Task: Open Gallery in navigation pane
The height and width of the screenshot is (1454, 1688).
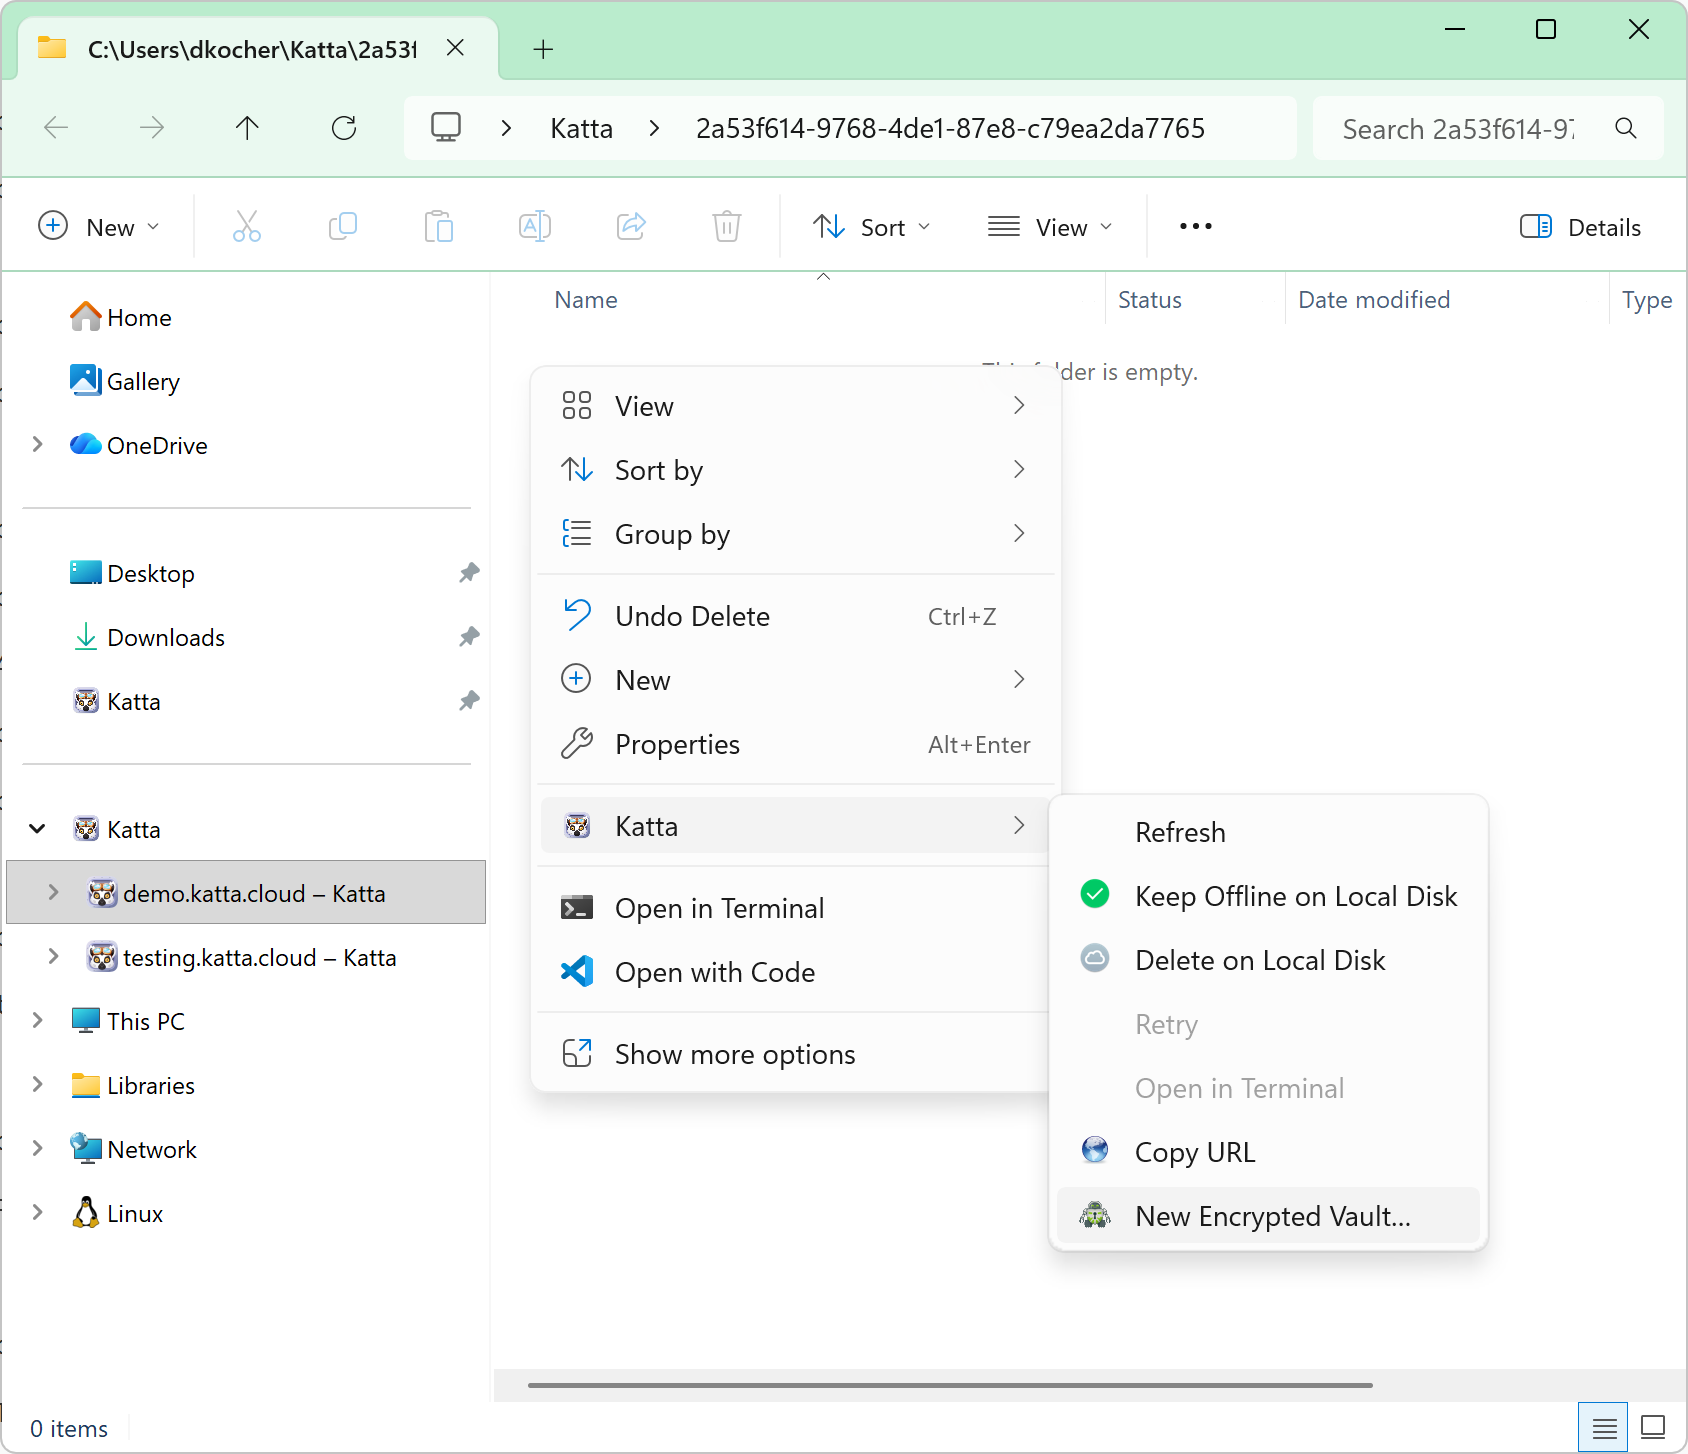Action: pyautogui.click(x=125, y=381)
